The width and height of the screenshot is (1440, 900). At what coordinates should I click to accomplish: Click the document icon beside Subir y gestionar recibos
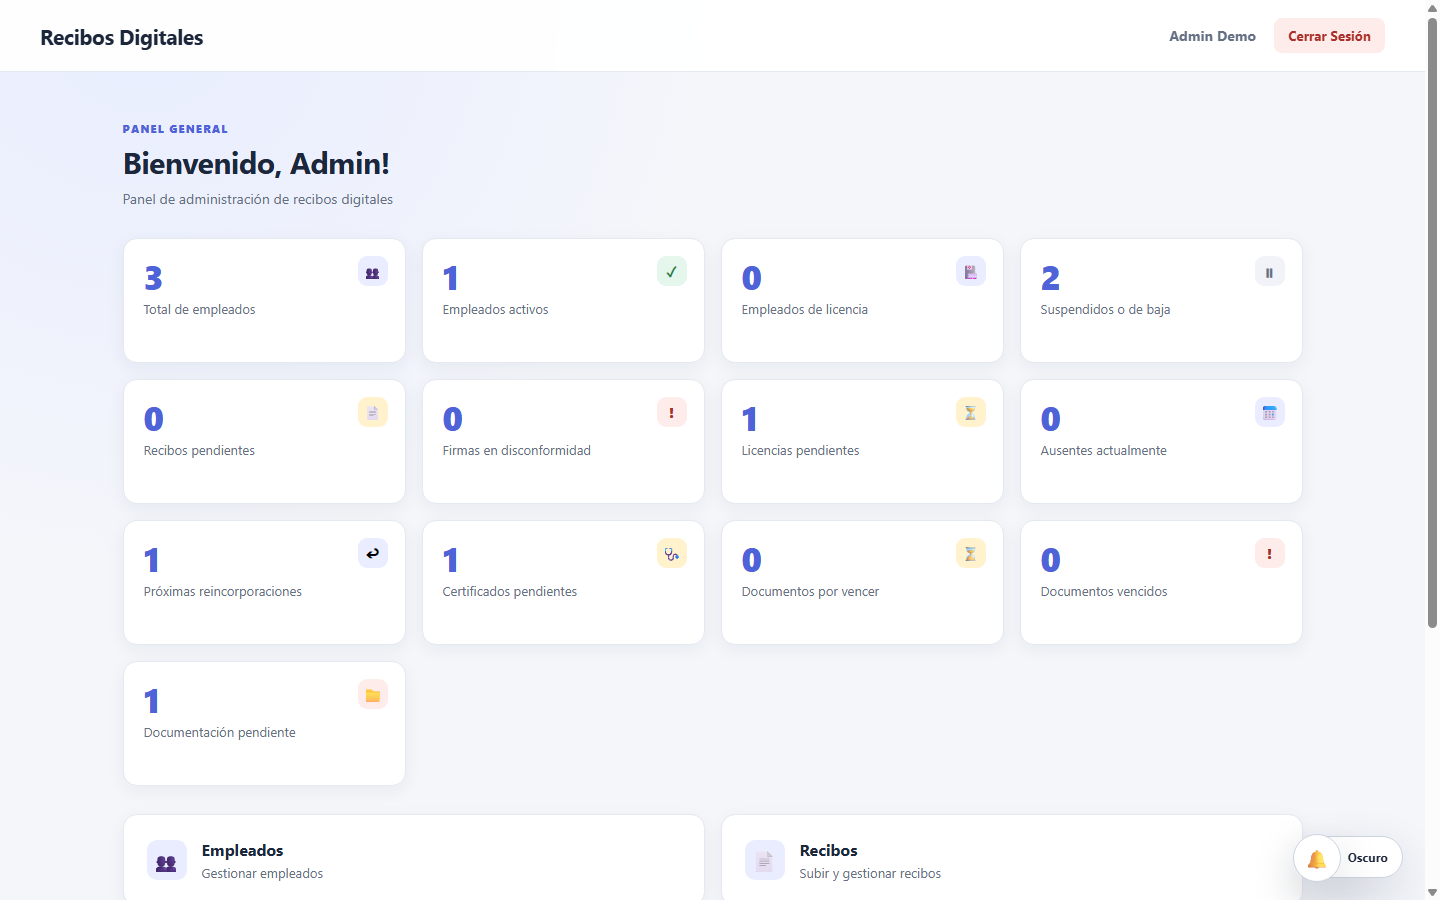click(765, 861)
